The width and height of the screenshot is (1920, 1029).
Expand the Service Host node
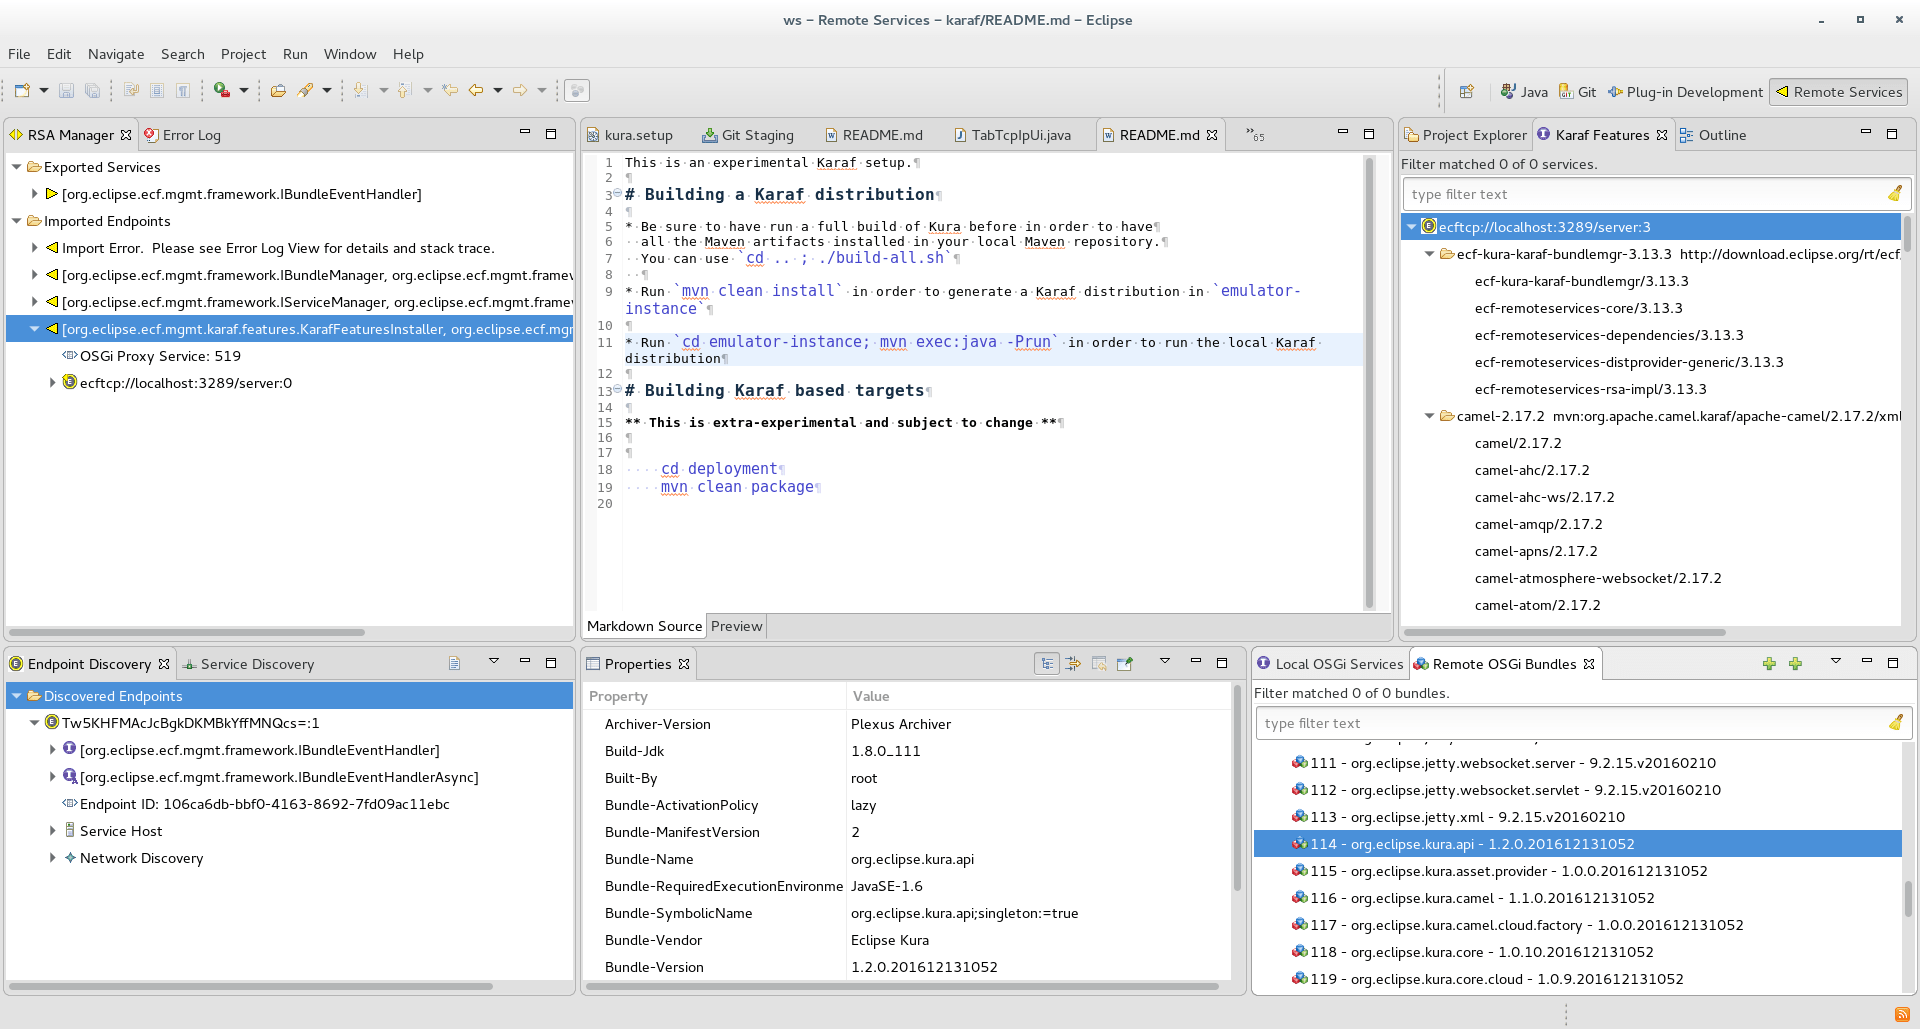point(53,831)
